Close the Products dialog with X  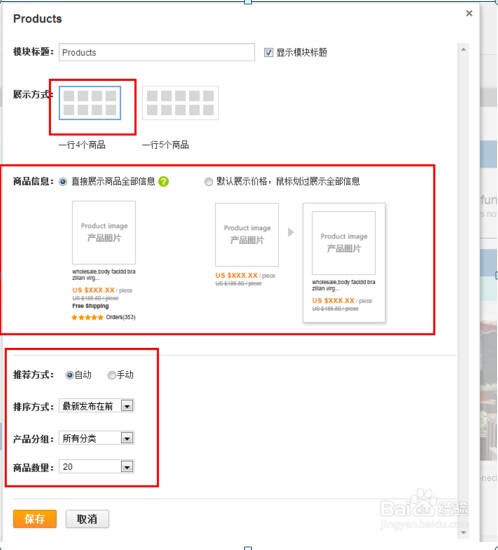pos(469,13)
